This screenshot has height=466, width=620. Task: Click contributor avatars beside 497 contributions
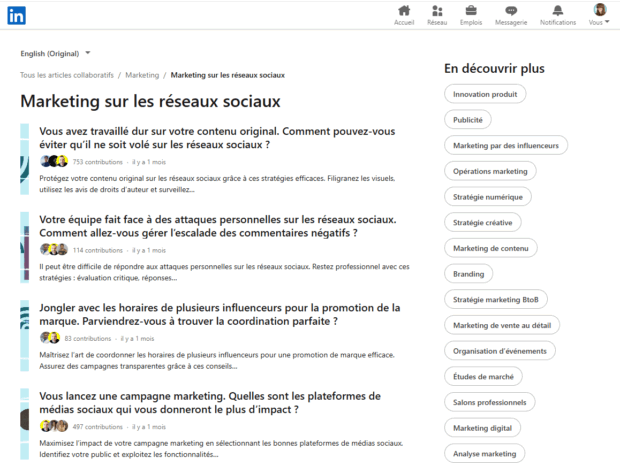pyautogui.click(x=54, y=426)
